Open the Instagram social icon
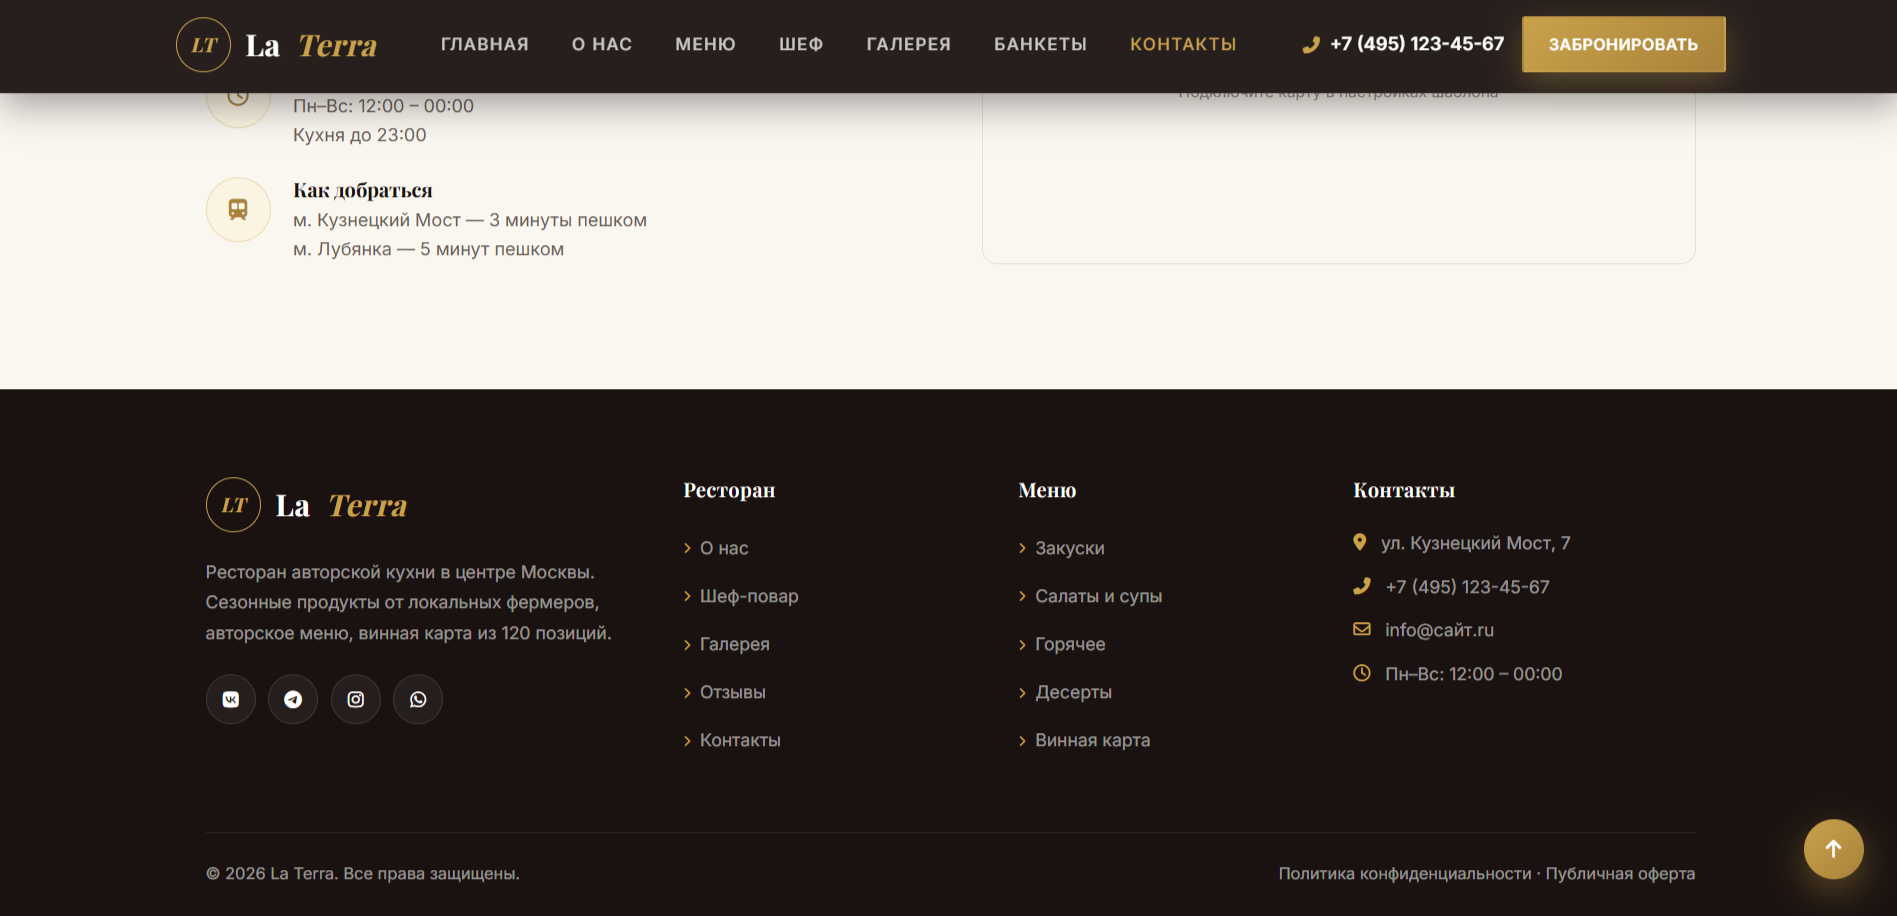Image resolution: width=1897 pixels, height=916 pixels. click(356, 699)
